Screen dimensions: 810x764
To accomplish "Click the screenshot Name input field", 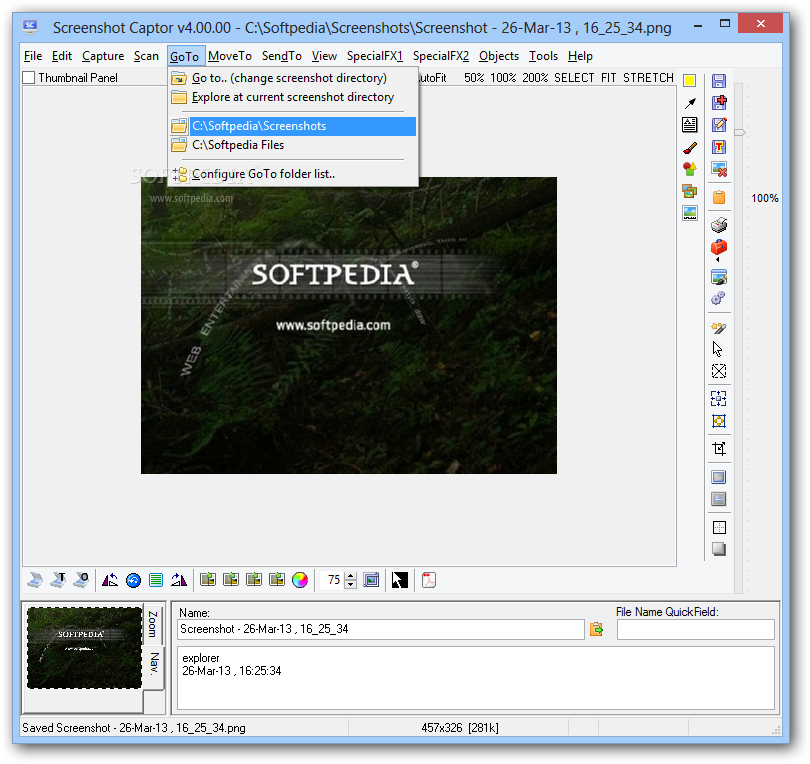I will 381,629.
